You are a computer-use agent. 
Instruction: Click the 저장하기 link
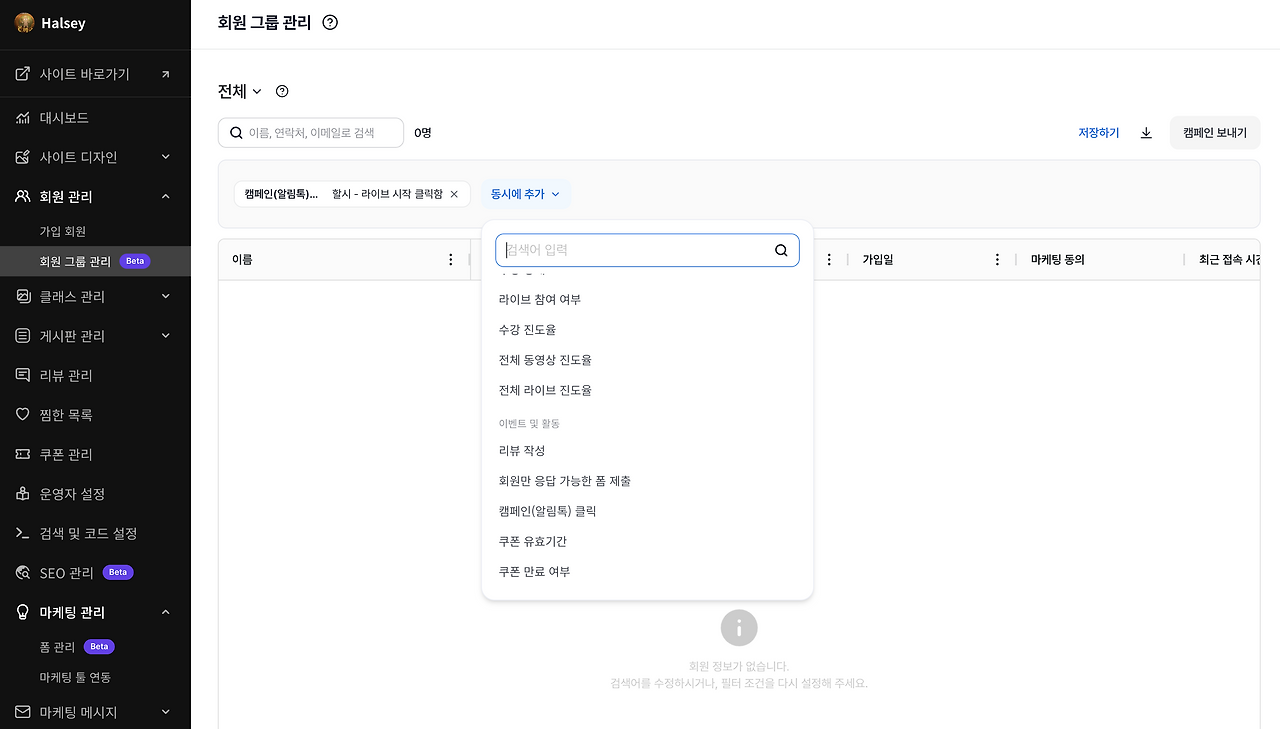click(1098, 132)
